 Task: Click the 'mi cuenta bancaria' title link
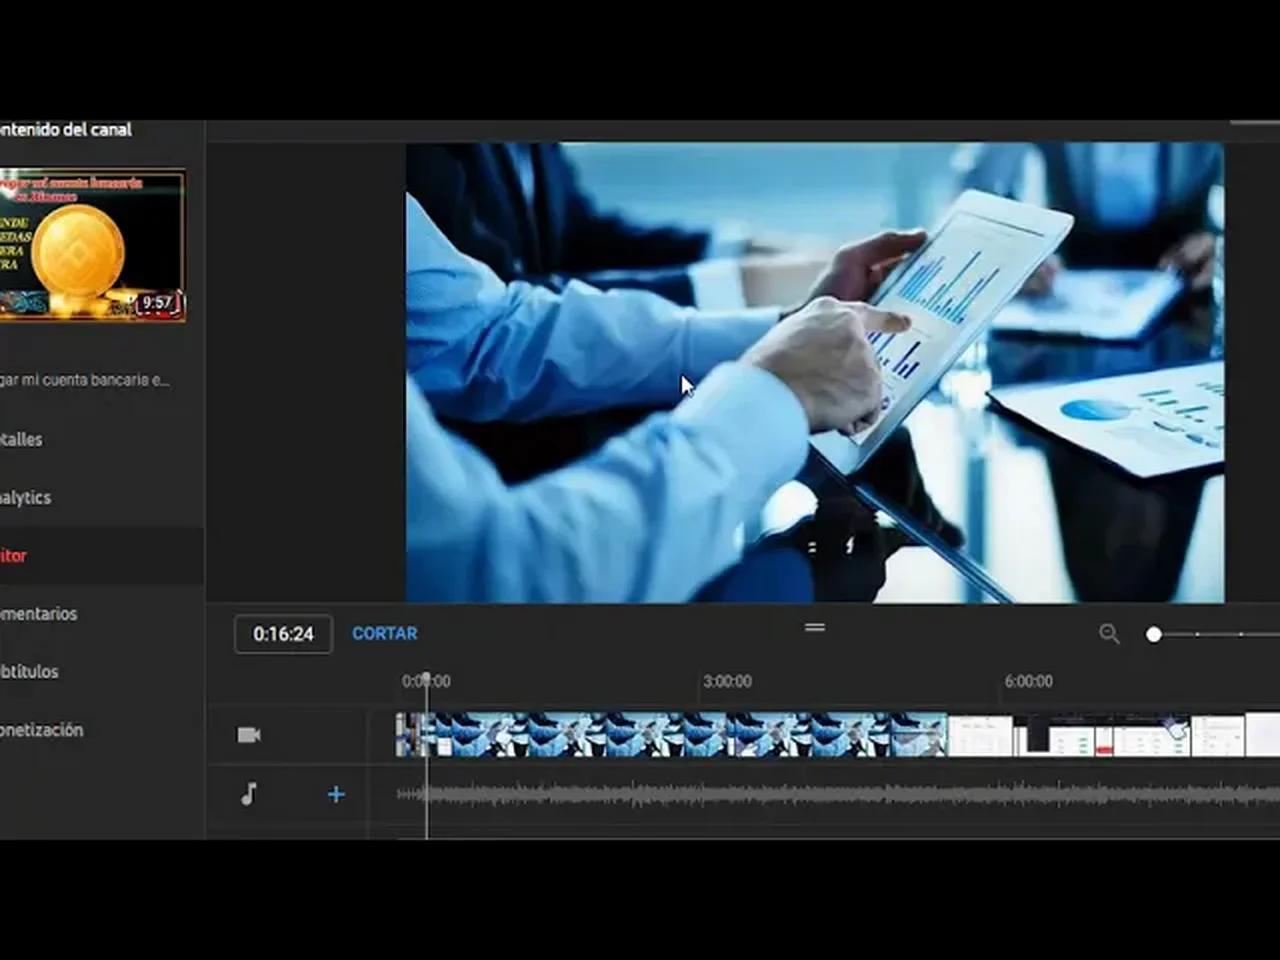pos(85,379)
